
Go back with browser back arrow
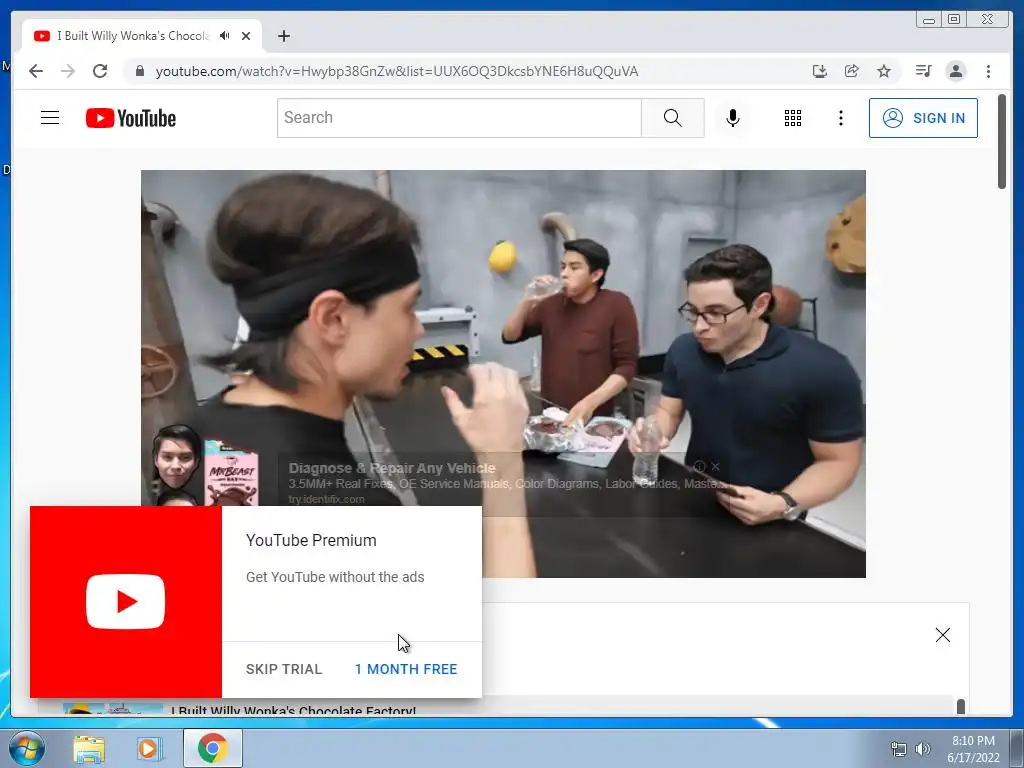36,71
